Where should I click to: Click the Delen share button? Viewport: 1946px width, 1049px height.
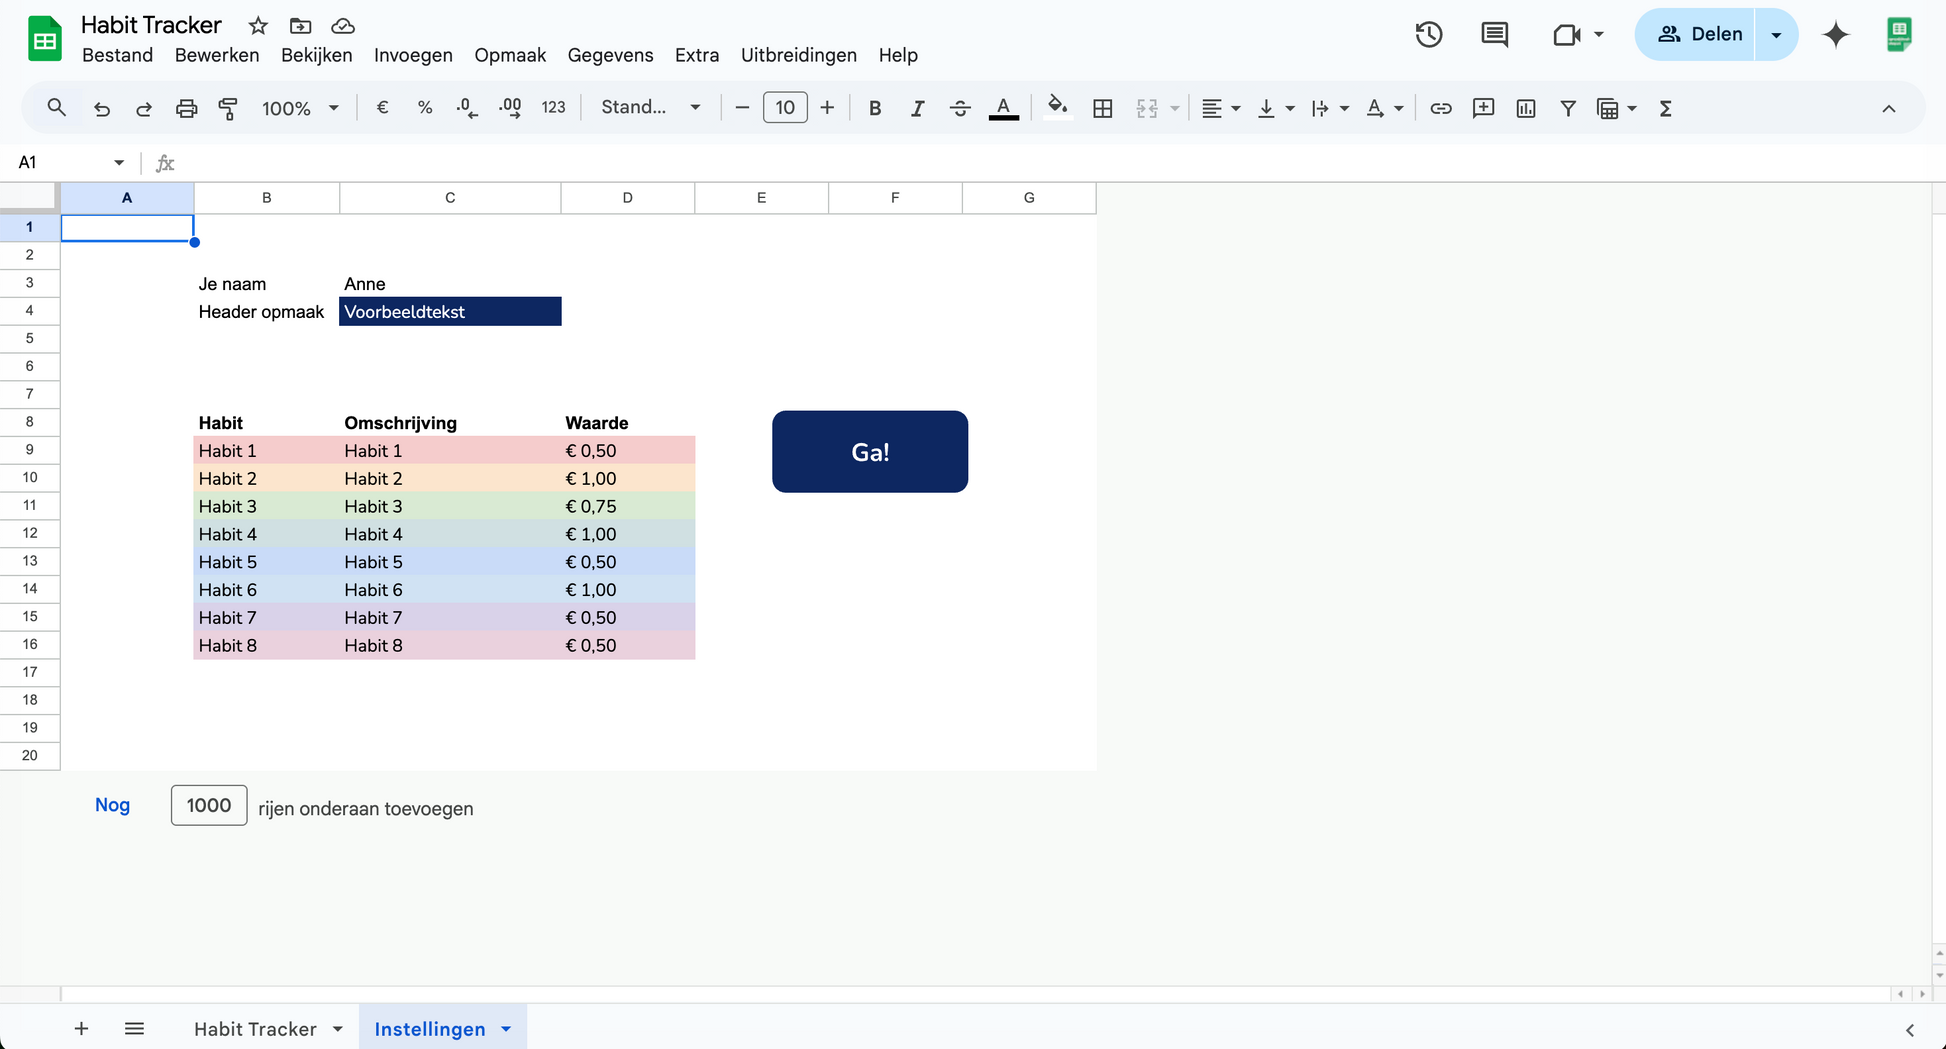(x=1698, y=34)
